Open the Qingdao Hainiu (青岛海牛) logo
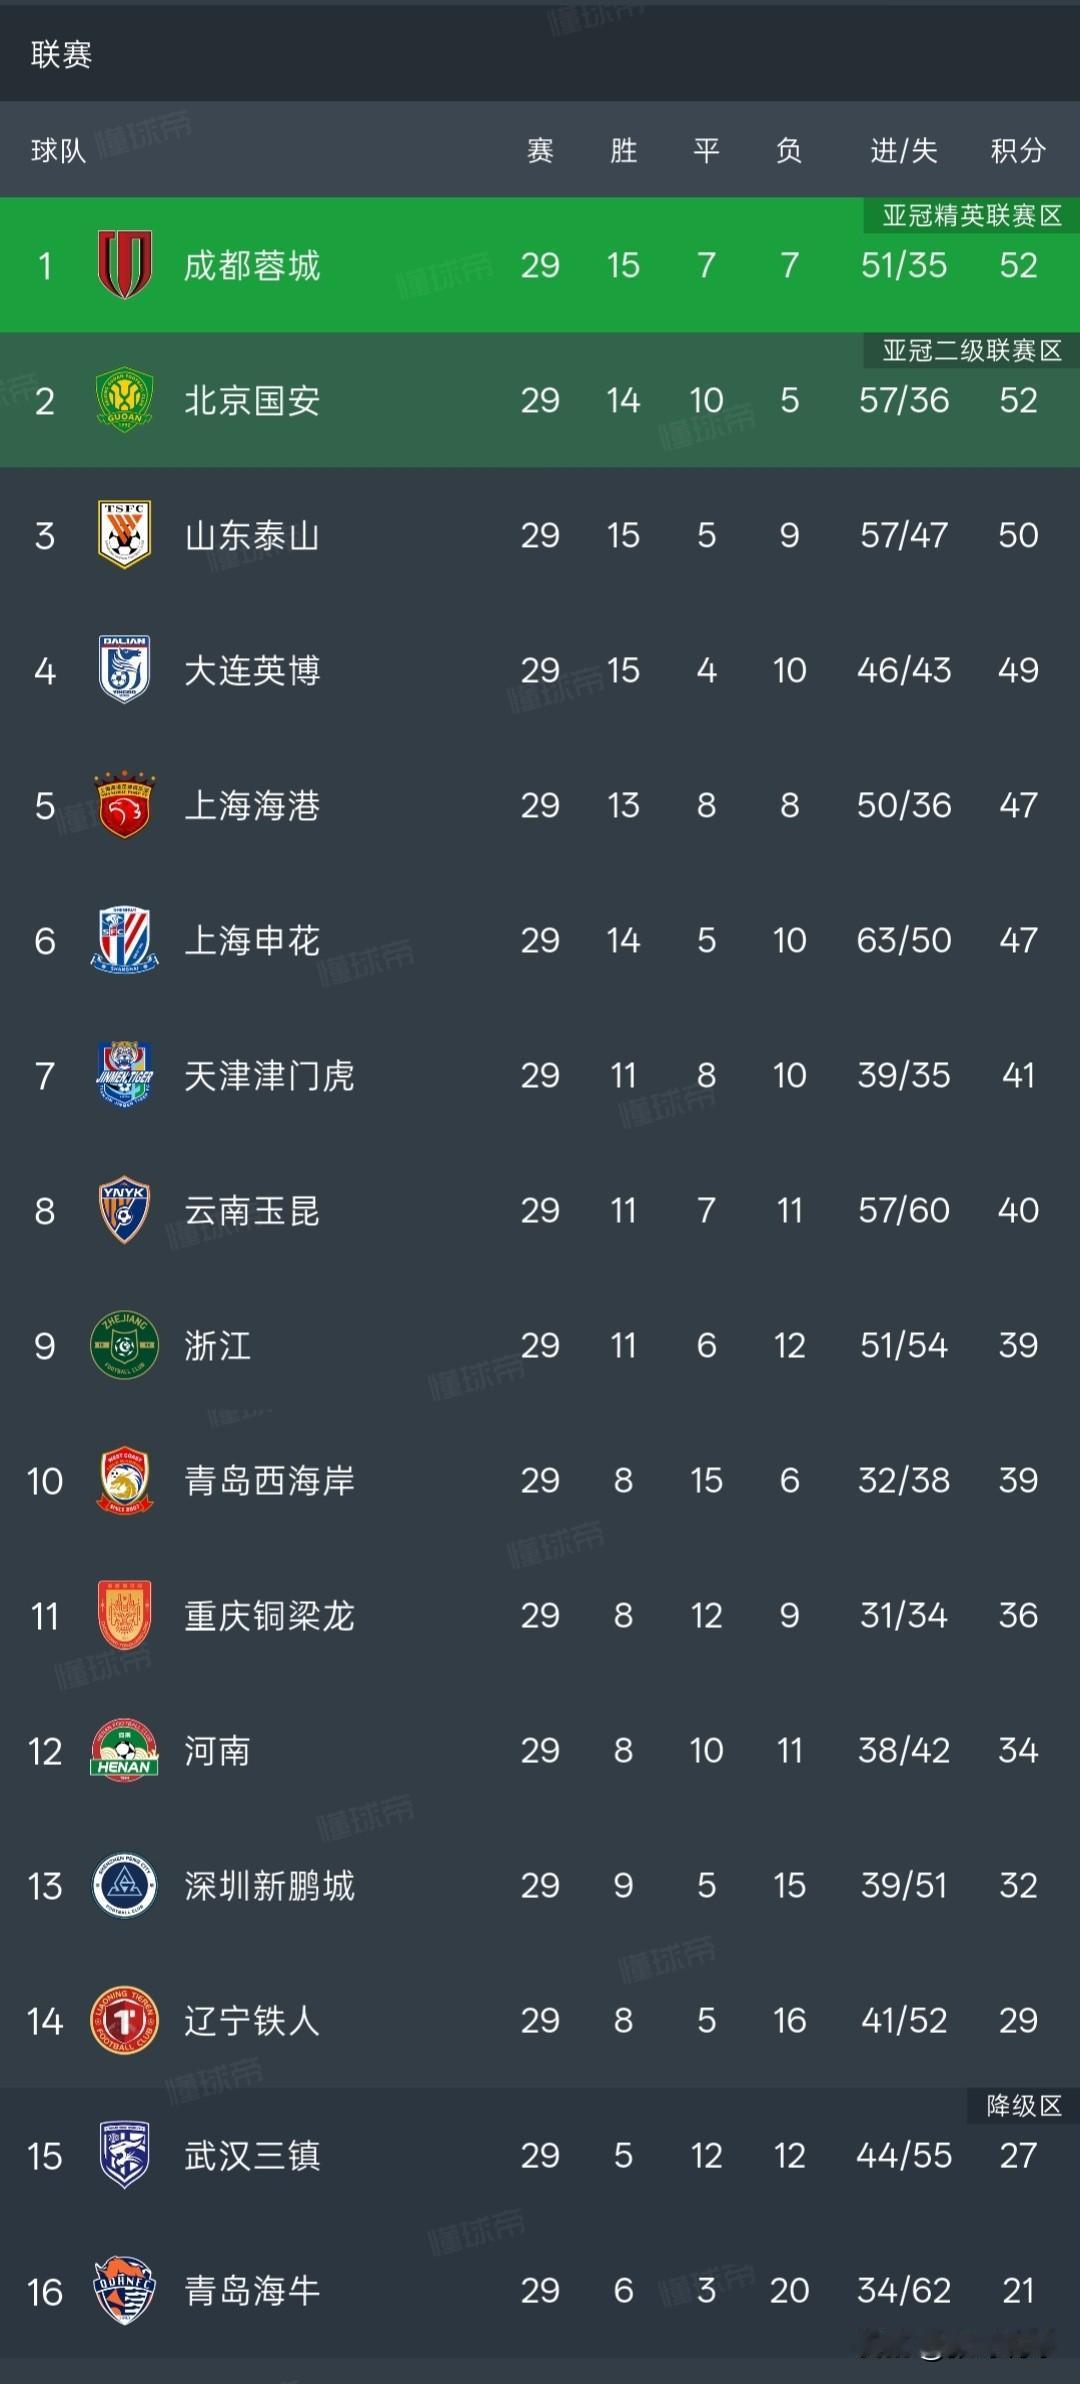 coord(124,2290)
